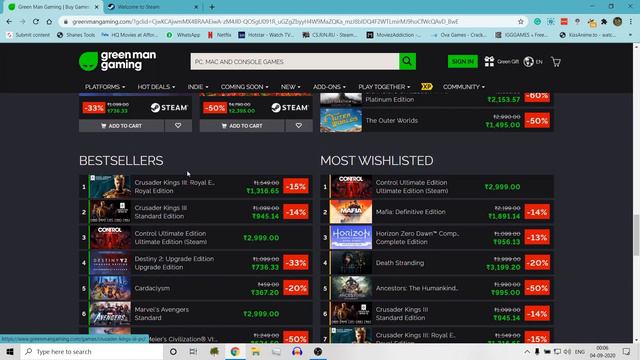Click Horizon Zero Dawn cover thumbnail

click(351, 237)
